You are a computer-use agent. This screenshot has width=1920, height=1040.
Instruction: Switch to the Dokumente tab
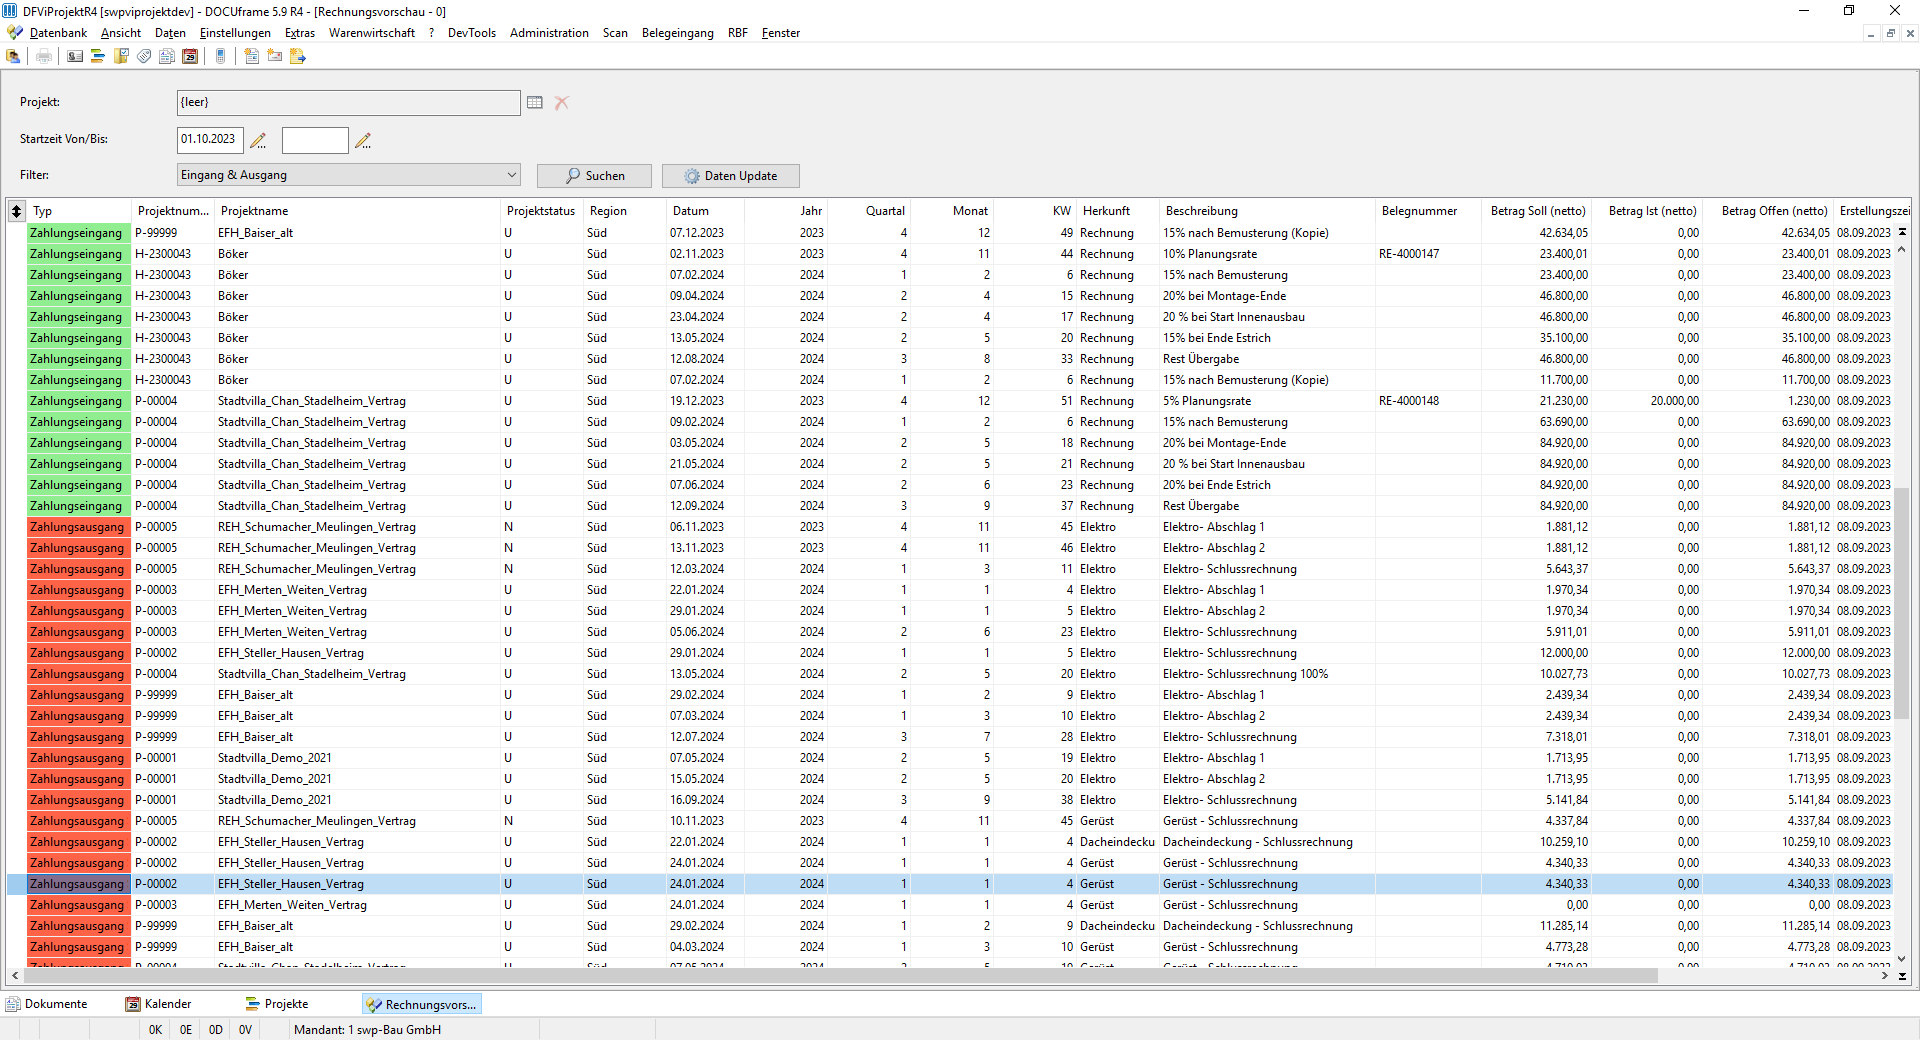coord(47,1004)
